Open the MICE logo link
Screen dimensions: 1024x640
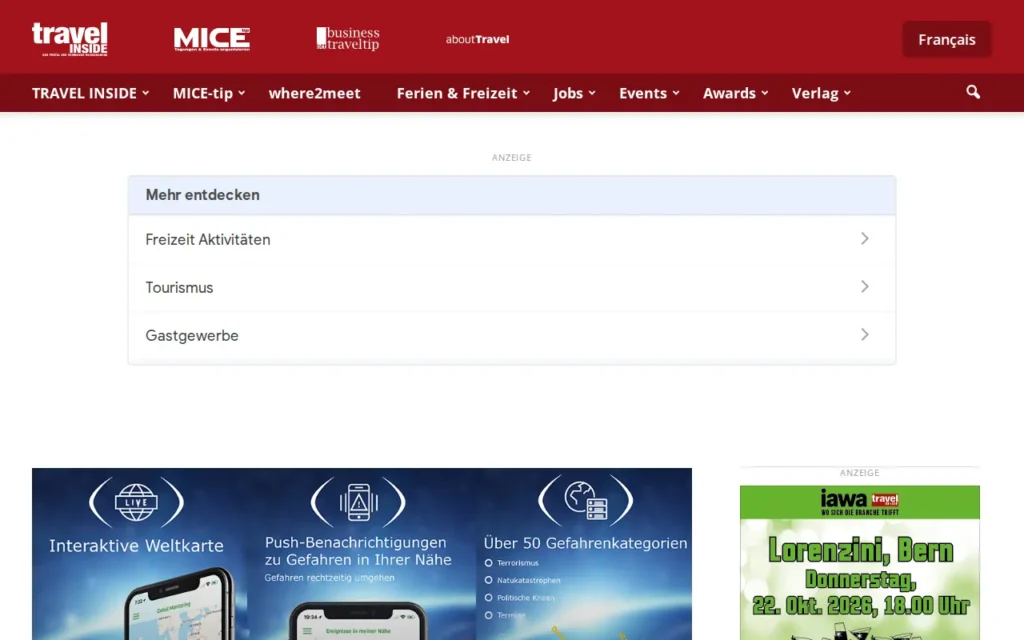point(212,39)
